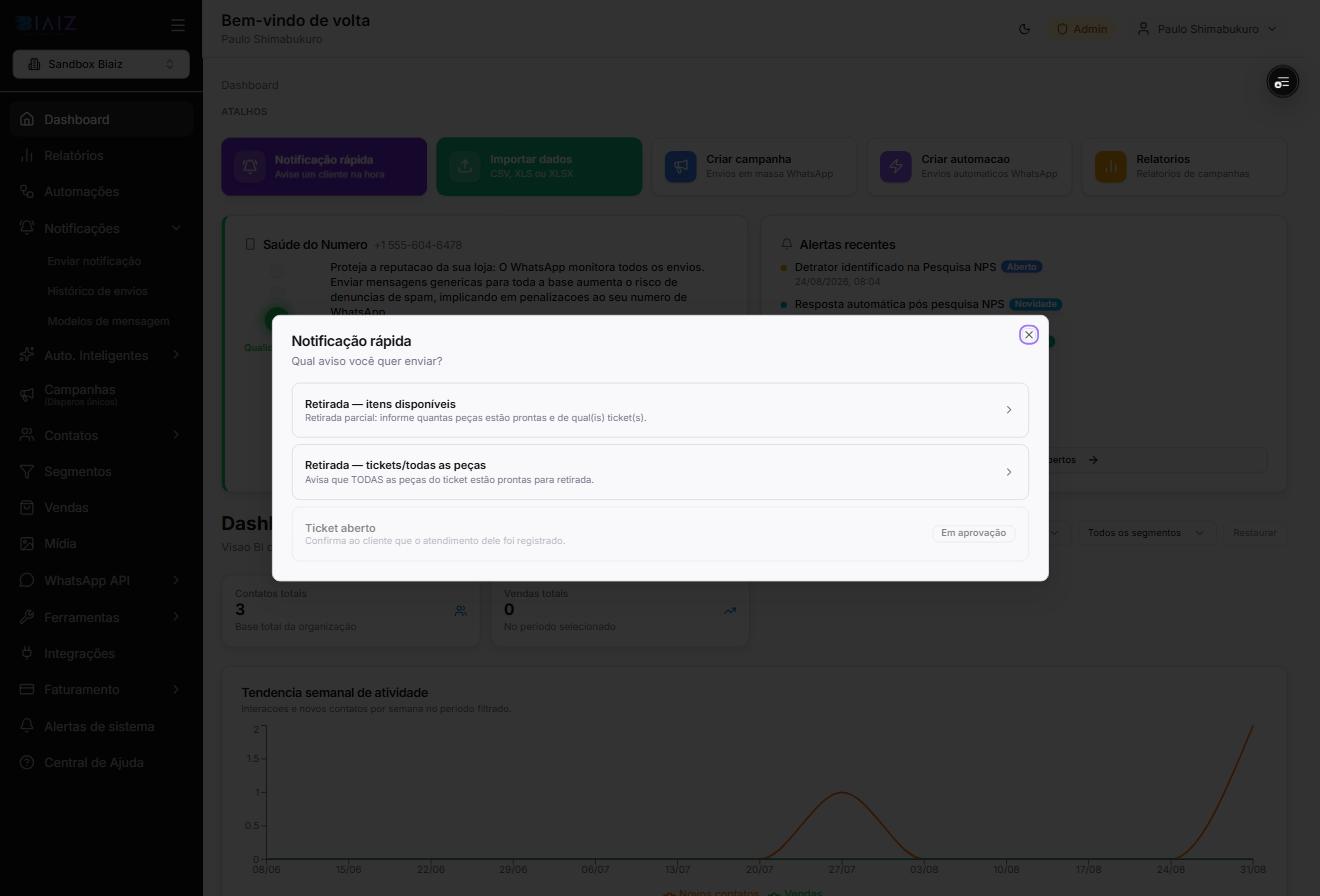Close the Notificação rápida dialog

1028,335
